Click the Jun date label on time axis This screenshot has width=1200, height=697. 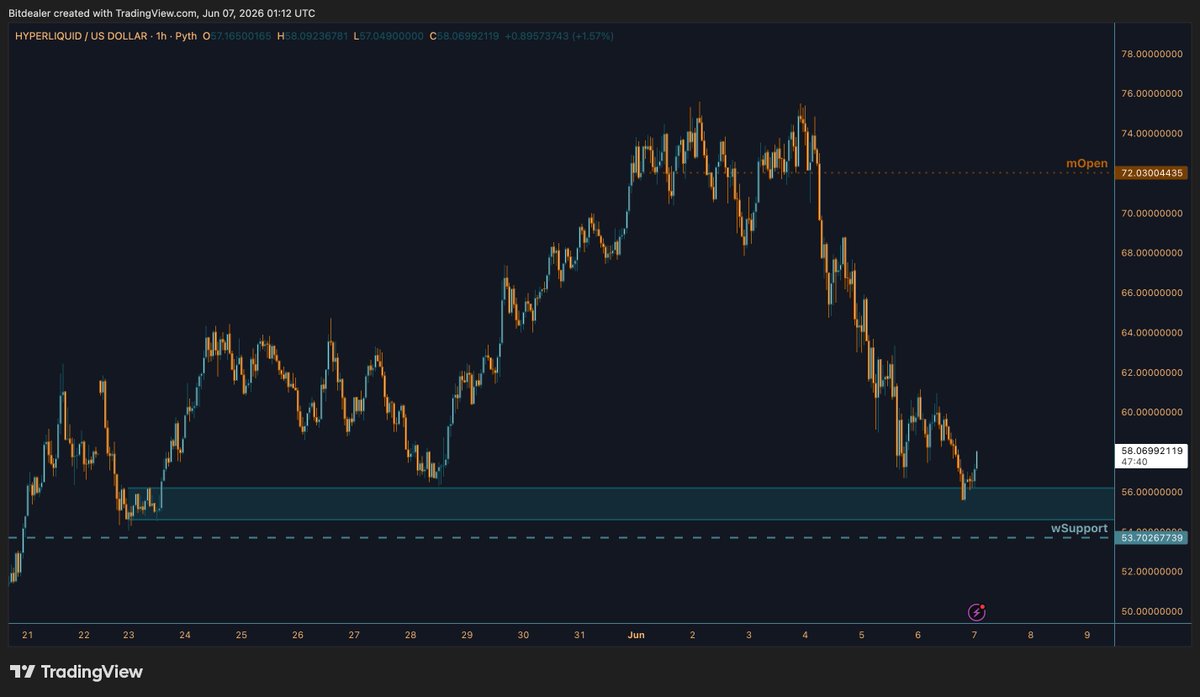[635, 634]
